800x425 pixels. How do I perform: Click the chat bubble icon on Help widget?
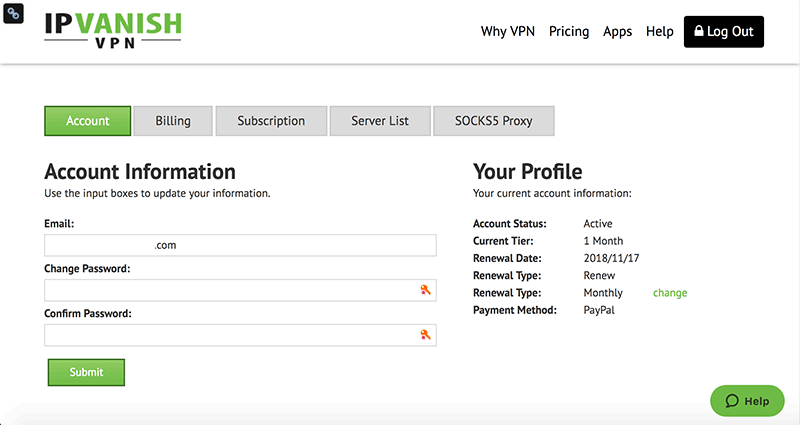732,401
